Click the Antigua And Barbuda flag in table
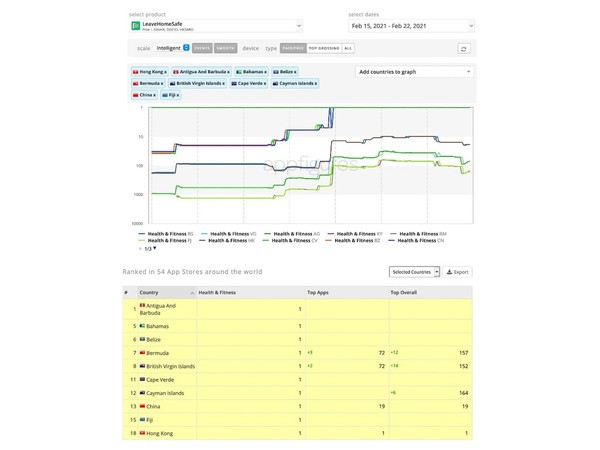Screen dimensions: 600x450 tap(142, 305)
